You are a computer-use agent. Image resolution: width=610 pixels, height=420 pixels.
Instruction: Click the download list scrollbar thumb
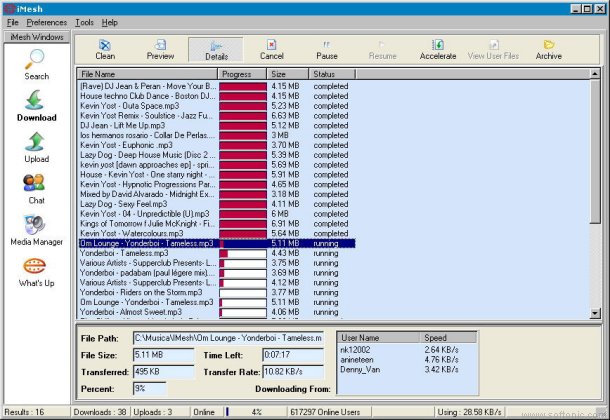(x=595, y=151)
